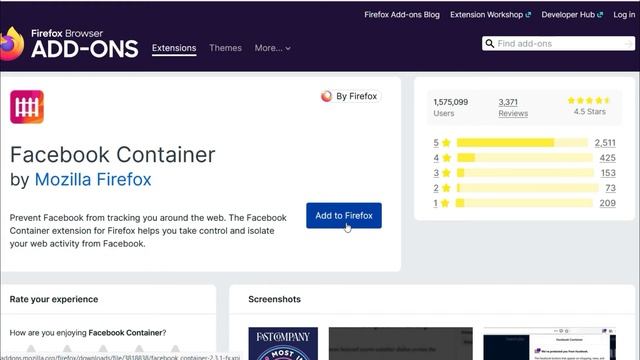Image resolution: width=640 pixels, height=360 pixels.
Task: Click the 153 three-star review count
Action: point(608,173)
